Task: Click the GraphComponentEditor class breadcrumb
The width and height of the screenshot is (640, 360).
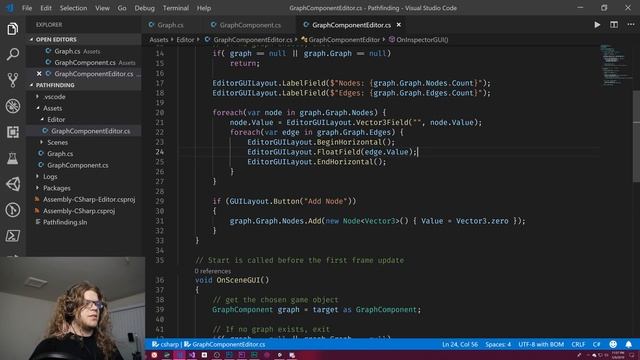Action: coord(340,40)
